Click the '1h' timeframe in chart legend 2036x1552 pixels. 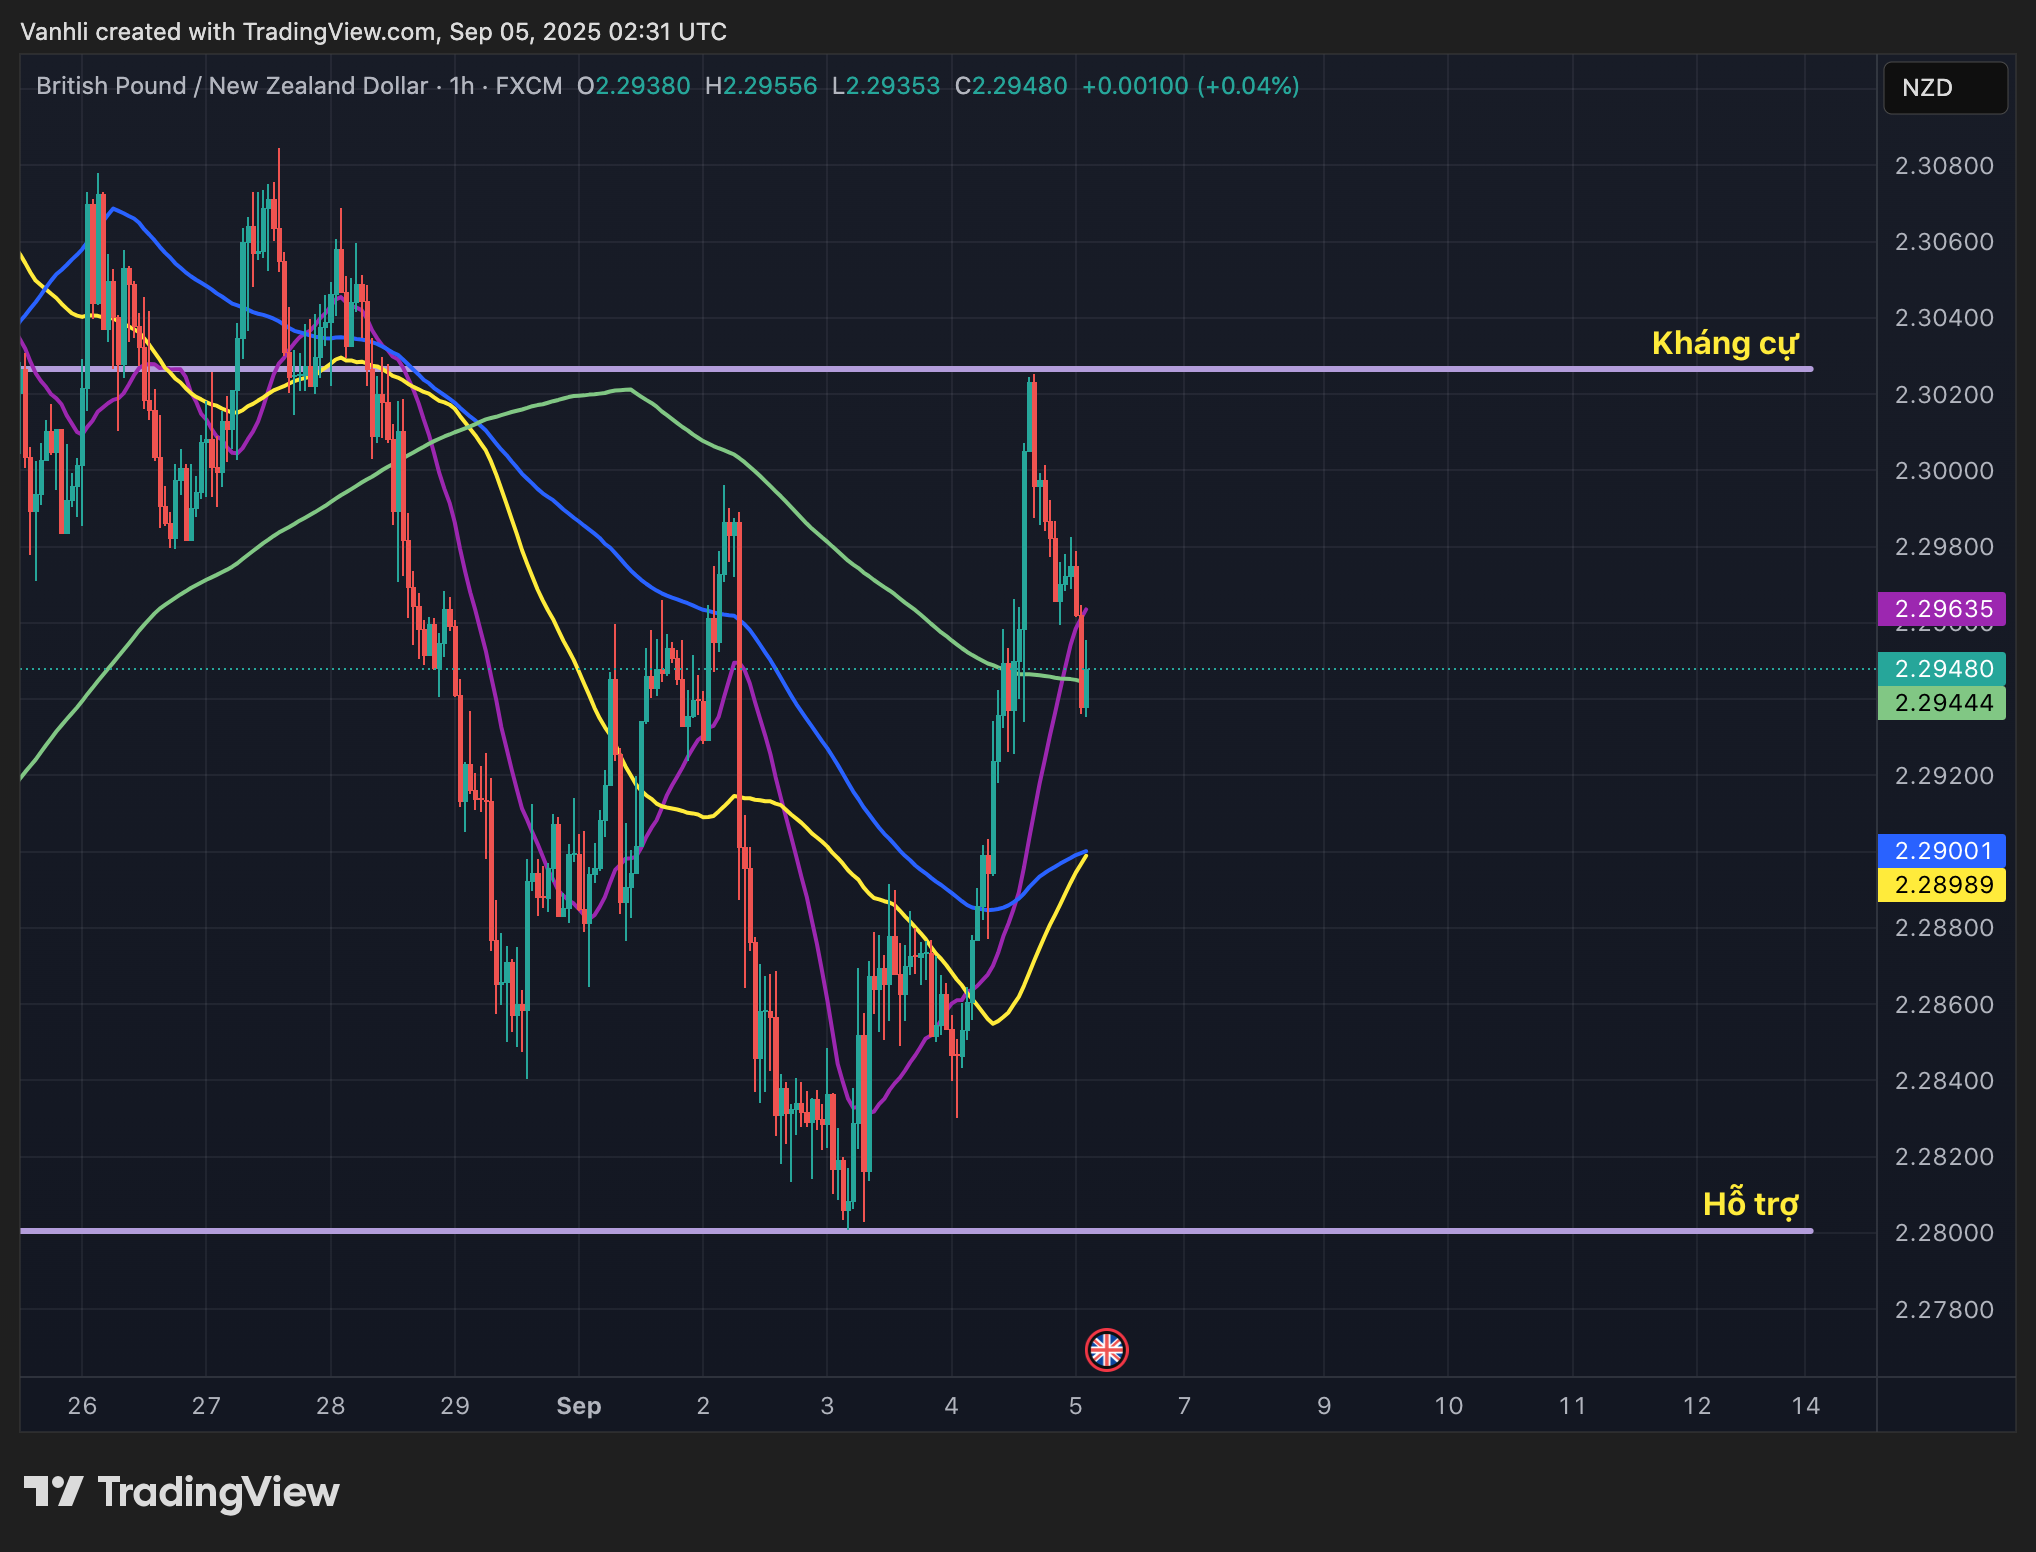click(462, 86)
